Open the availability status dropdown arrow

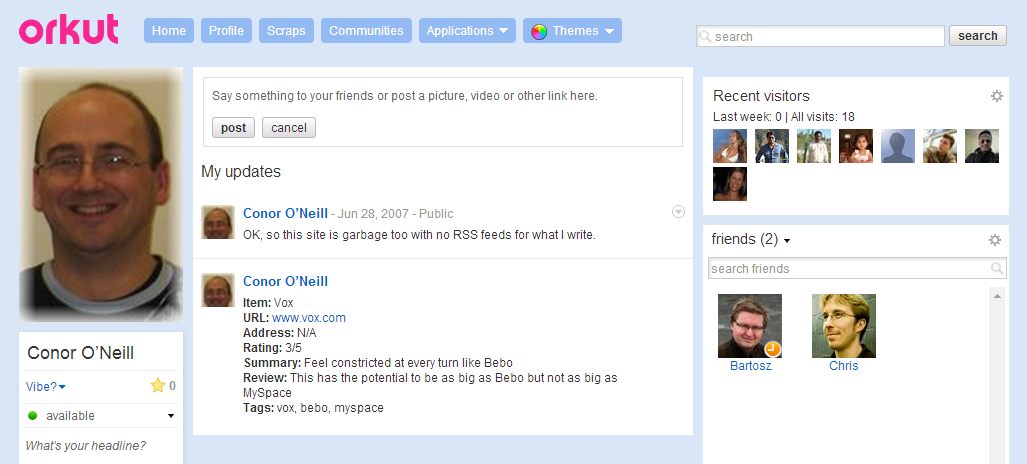(171, 416)
